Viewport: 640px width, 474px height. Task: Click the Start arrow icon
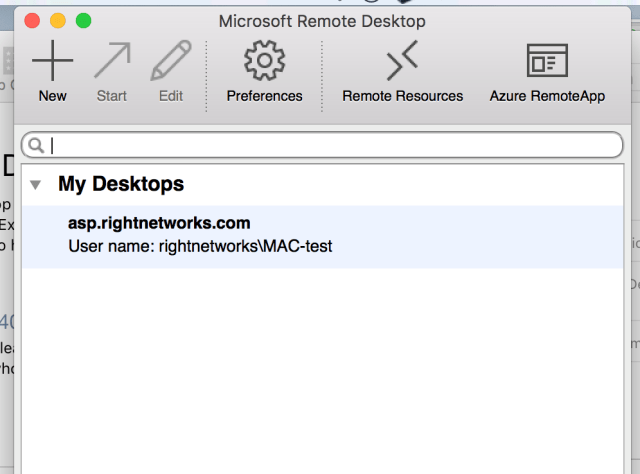point(112,62)
